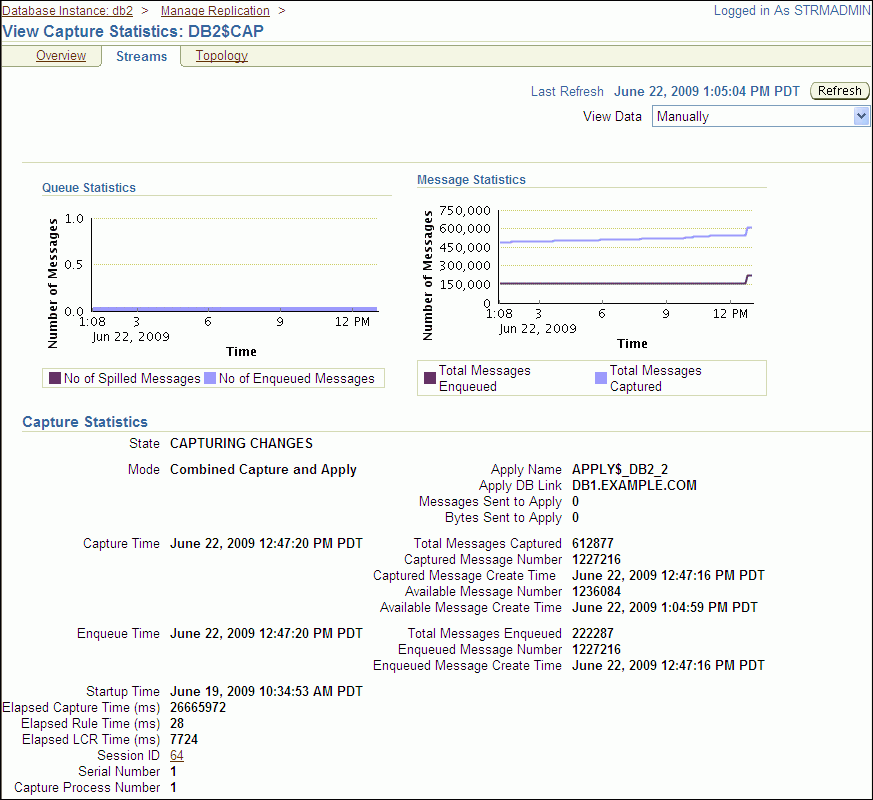Click the Capture Statistics section heading

pyautogui.click(x=85, y=422)
